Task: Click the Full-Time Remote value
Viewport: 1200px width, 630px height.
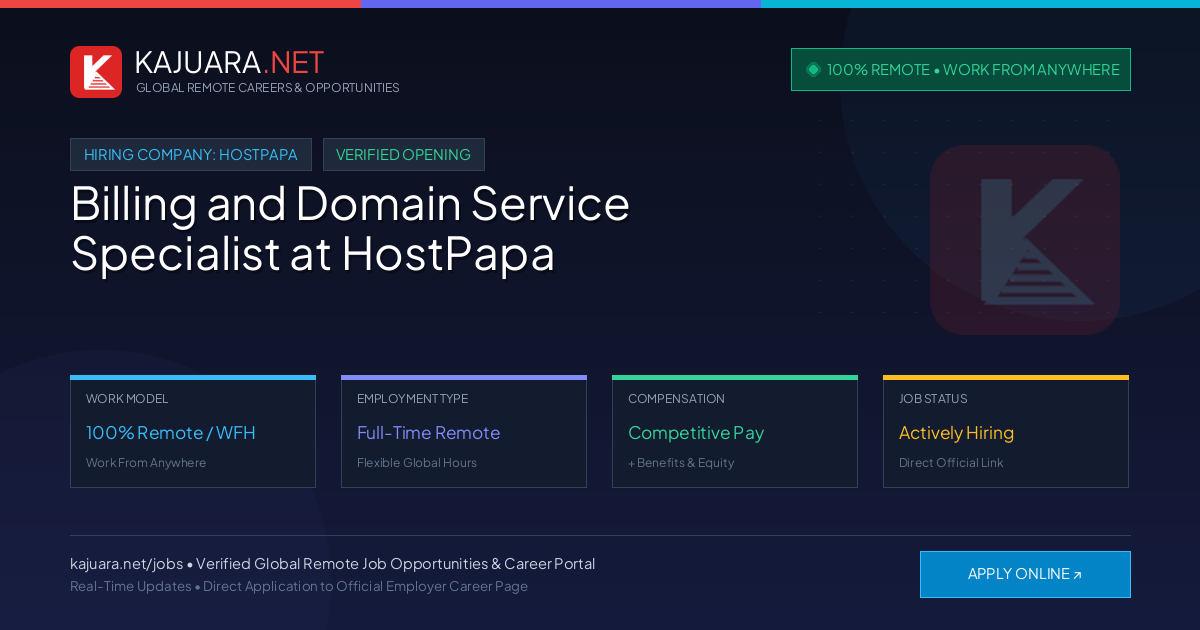Action: 428,433
